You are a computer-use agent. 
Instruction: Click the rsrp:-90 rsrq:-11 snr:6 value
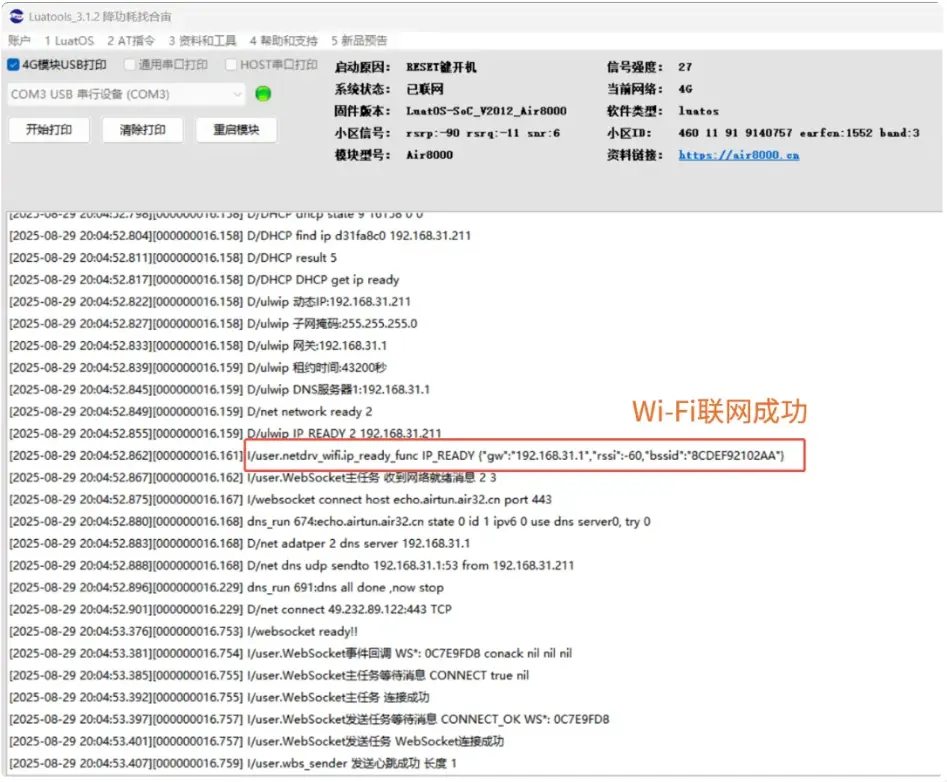483,133
